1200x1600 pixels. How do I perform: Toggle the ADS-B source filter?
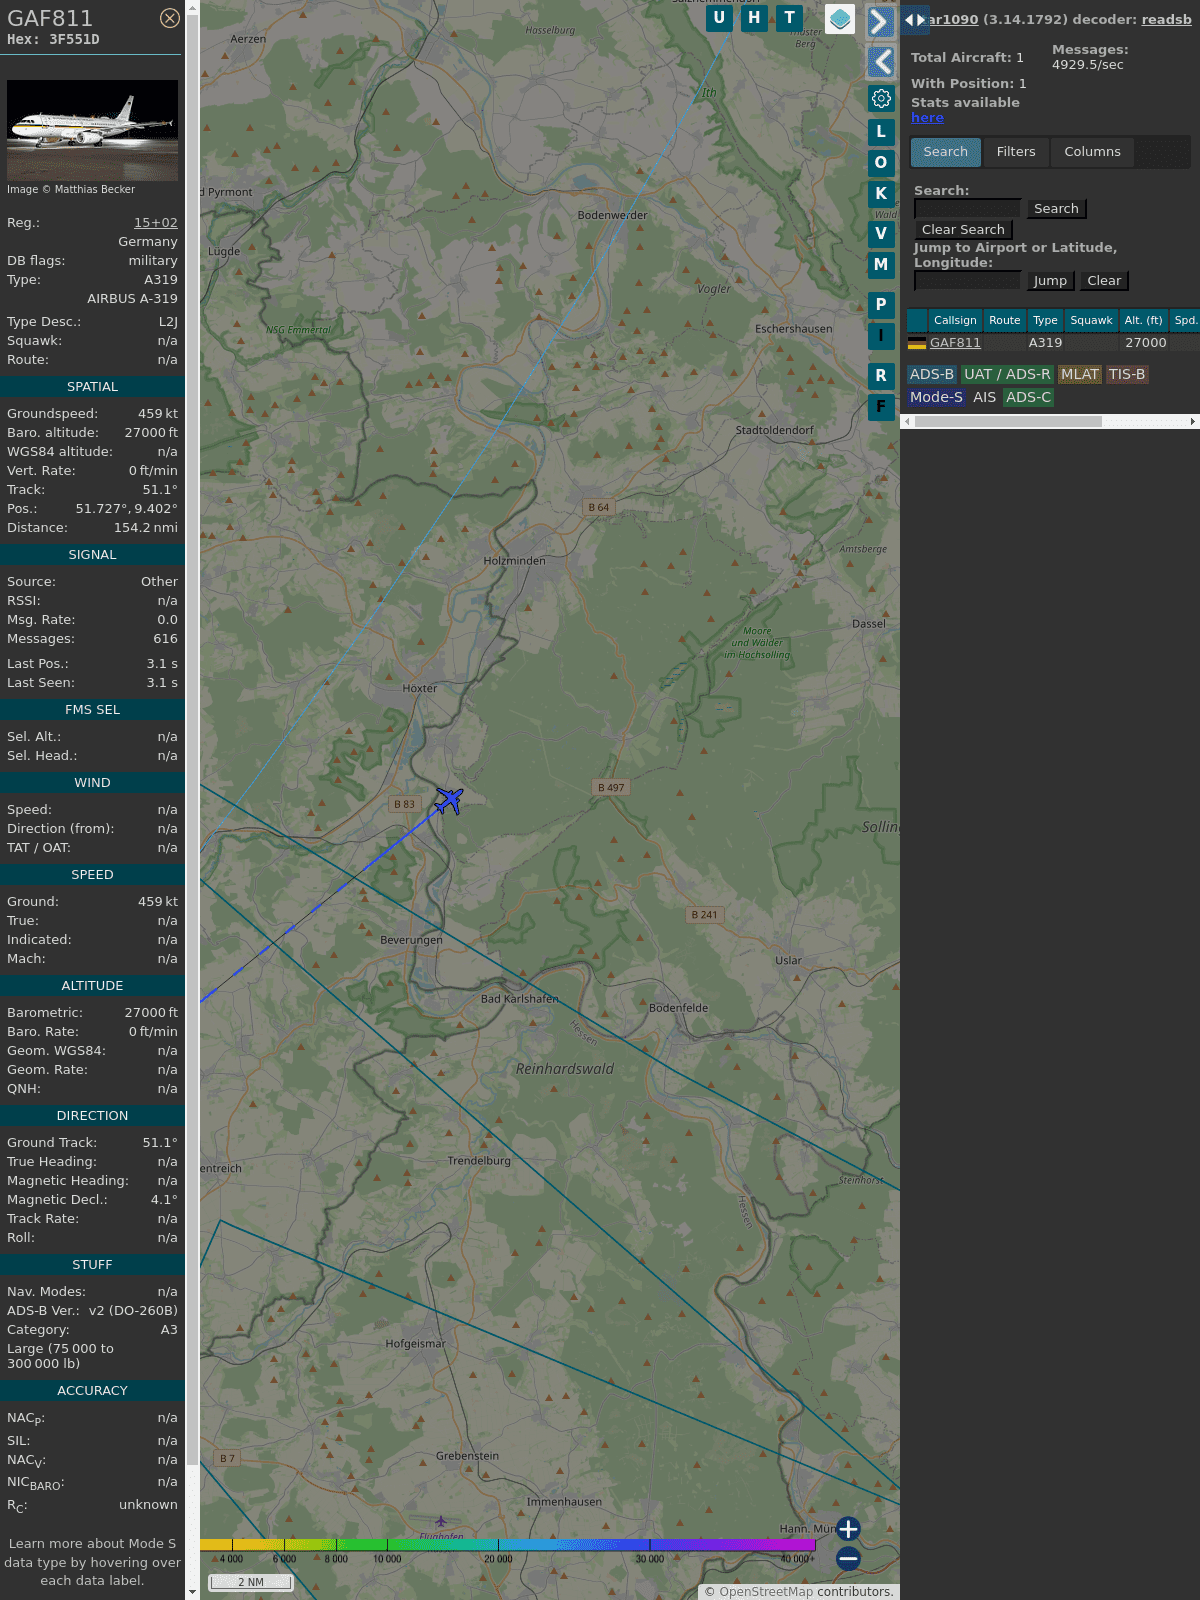click(x=931, y=374)
